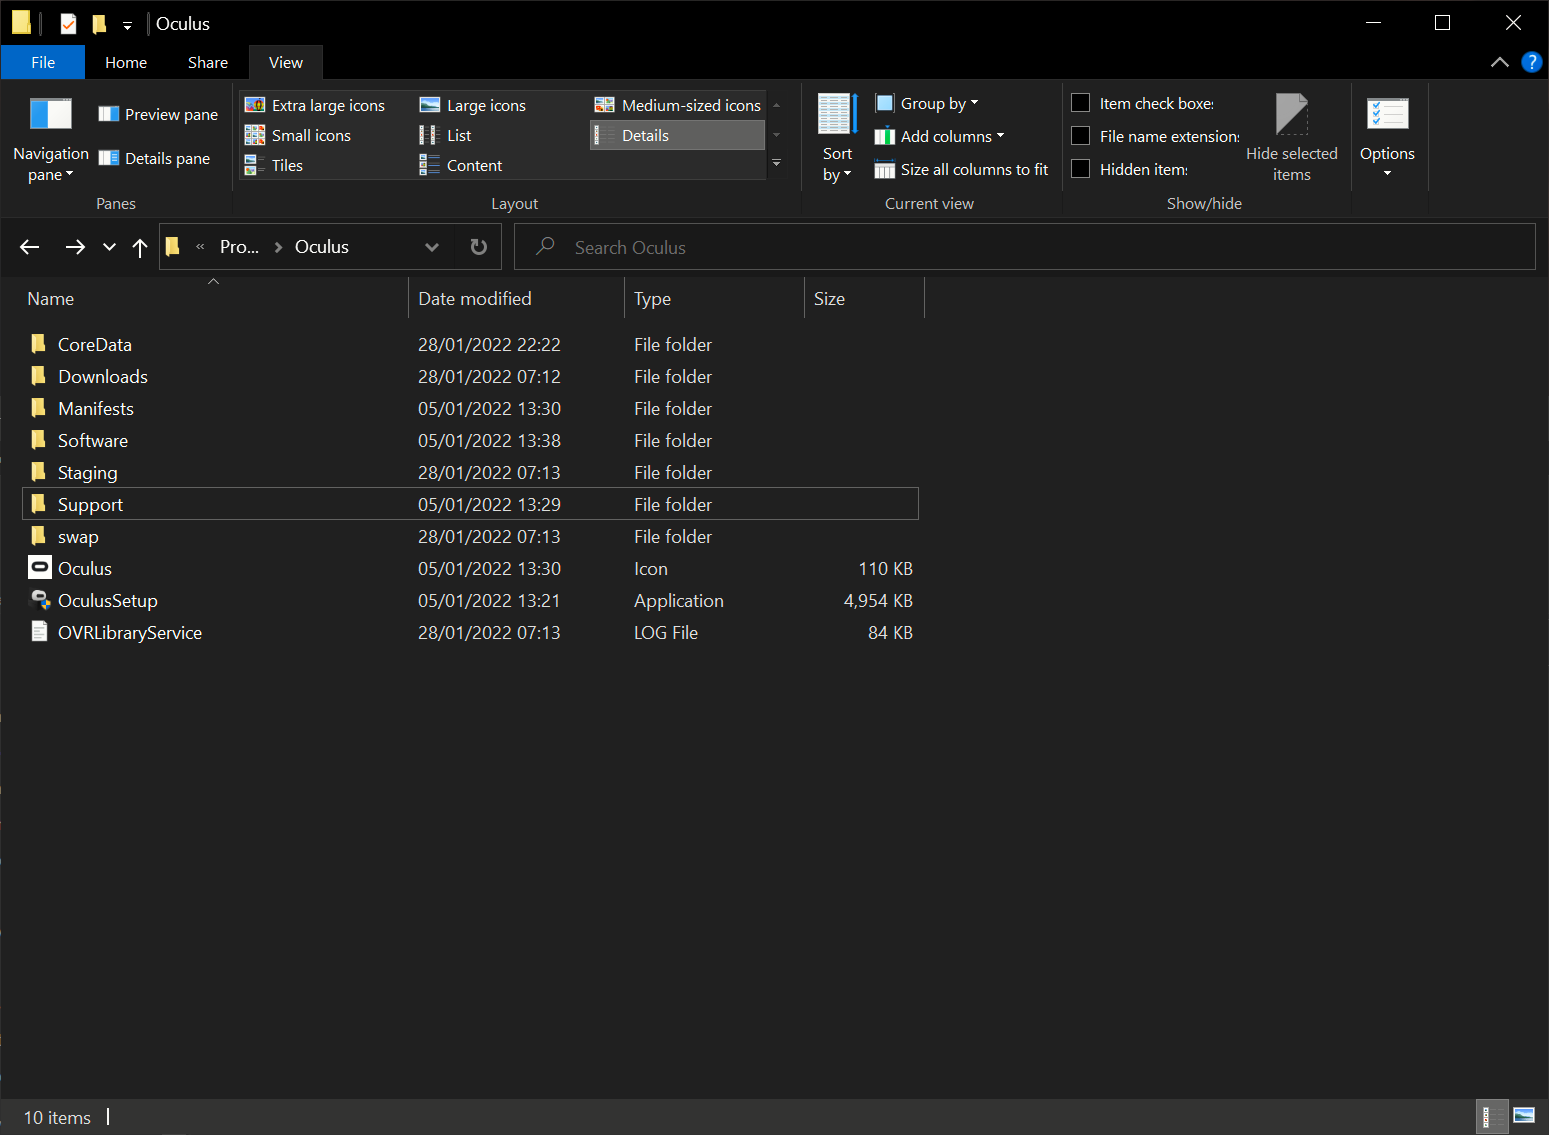This screenshot has height=1135, width=1549.
Task: Go up one folder level
Action: tap(140, 247)
